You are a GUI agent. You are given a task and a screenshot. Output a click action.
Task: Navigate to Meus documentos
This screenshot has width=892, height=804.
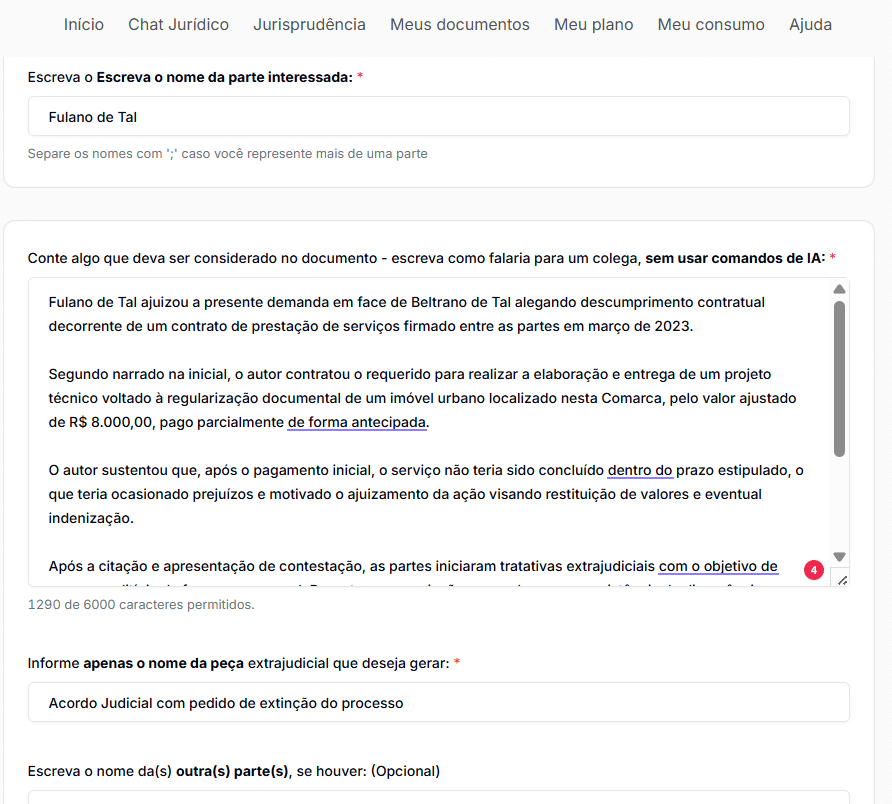[x=460, y=24]
